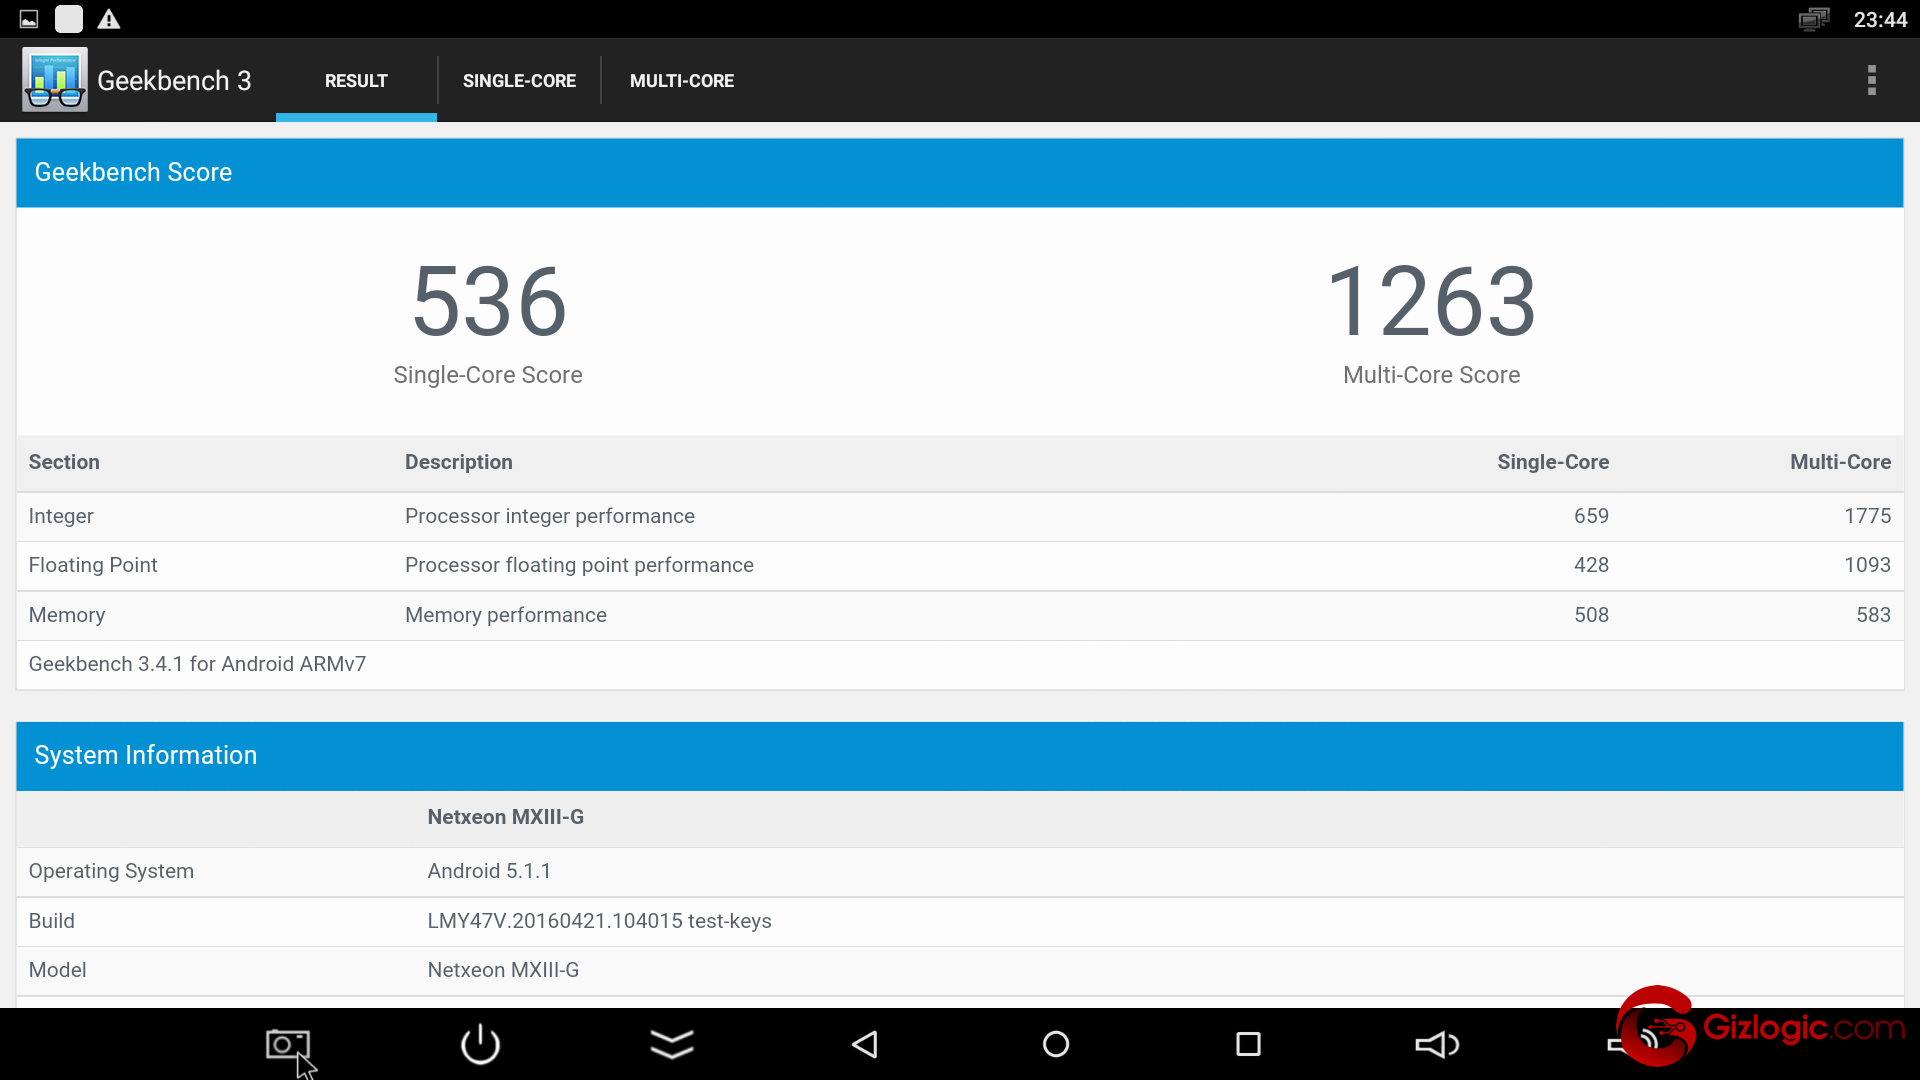The width and height of the screenshot is (1920, 1080).
Task: Open the Geekbench 3 app icon
Action: pyautogui.click(x=55, y=80)
